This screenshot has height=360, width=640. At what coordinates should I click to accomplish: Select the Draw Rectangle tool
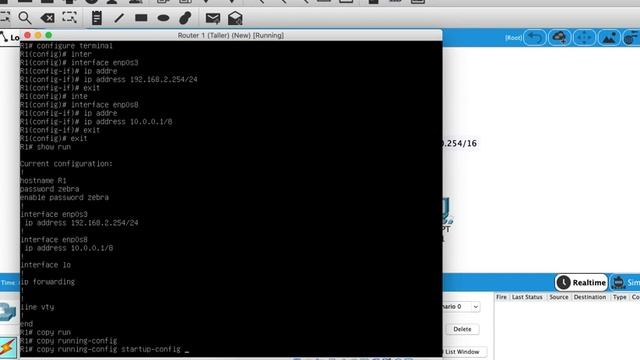pyautogui.click(x=141, y=18)
